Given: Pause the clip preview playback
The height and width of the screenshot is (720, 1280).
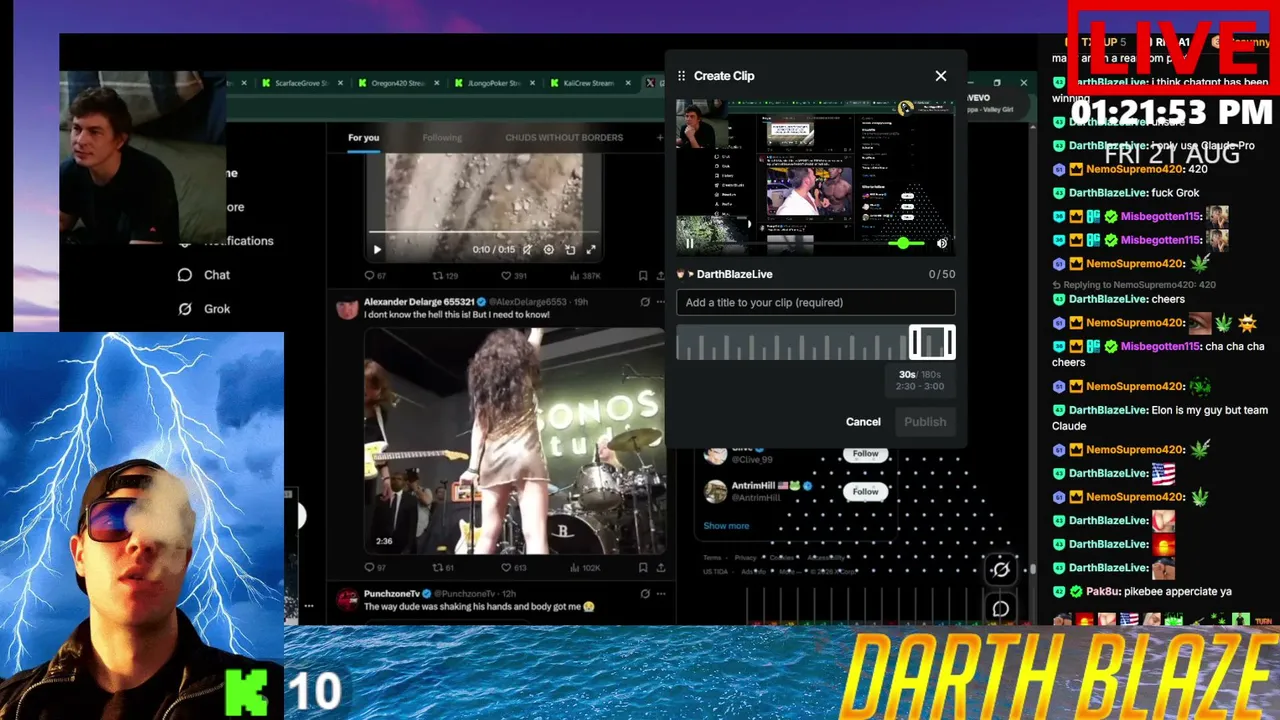Looking at the screenshot, I should click(690, 243).
